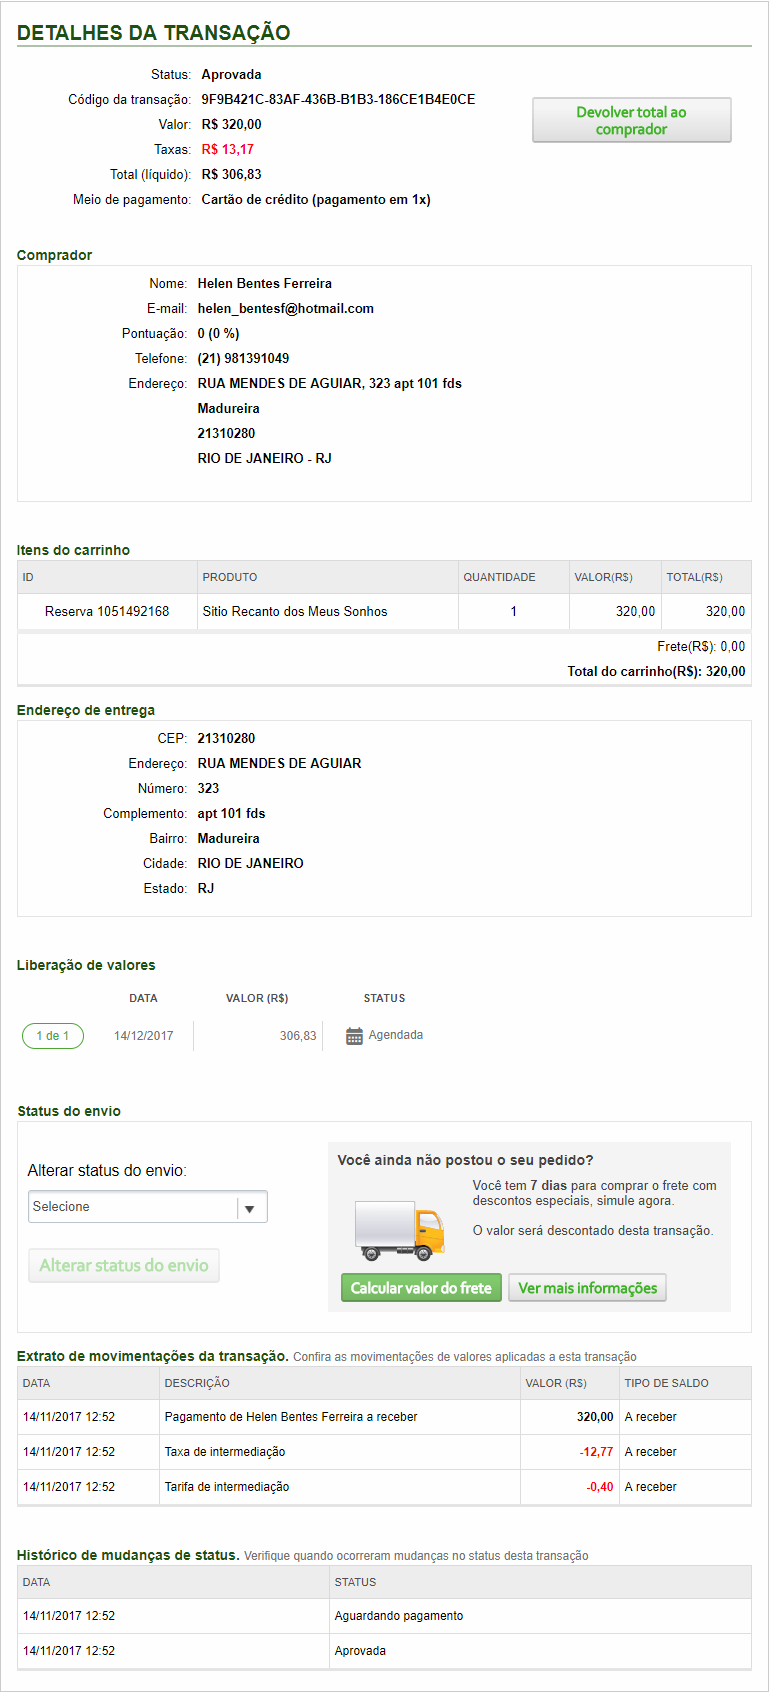The width and height of the screenshot is (771, 1692).
Task: Click the shipping status dropdown arrow
Action: [x=250, y=1208]
